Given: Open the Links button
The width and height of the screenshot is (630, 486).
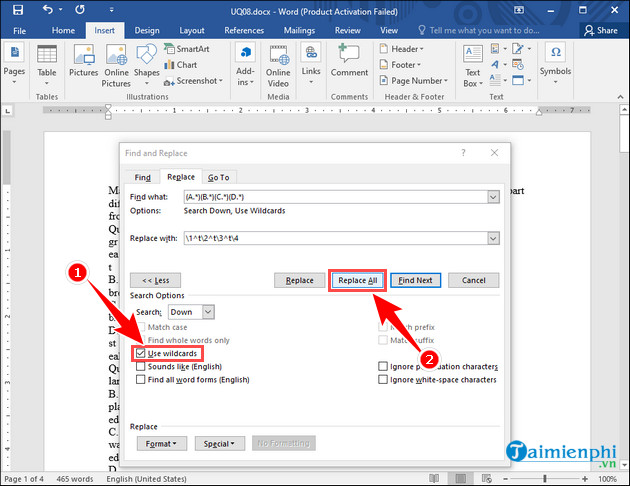Looking at the screenshot, I should pos(311,63).
